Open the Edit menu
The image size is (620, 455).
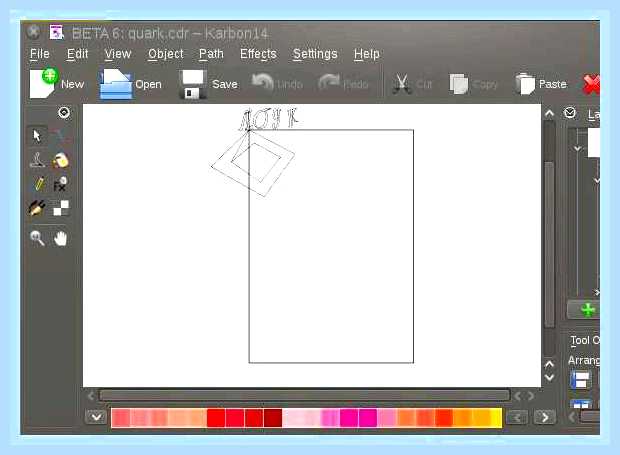point(77,54)
